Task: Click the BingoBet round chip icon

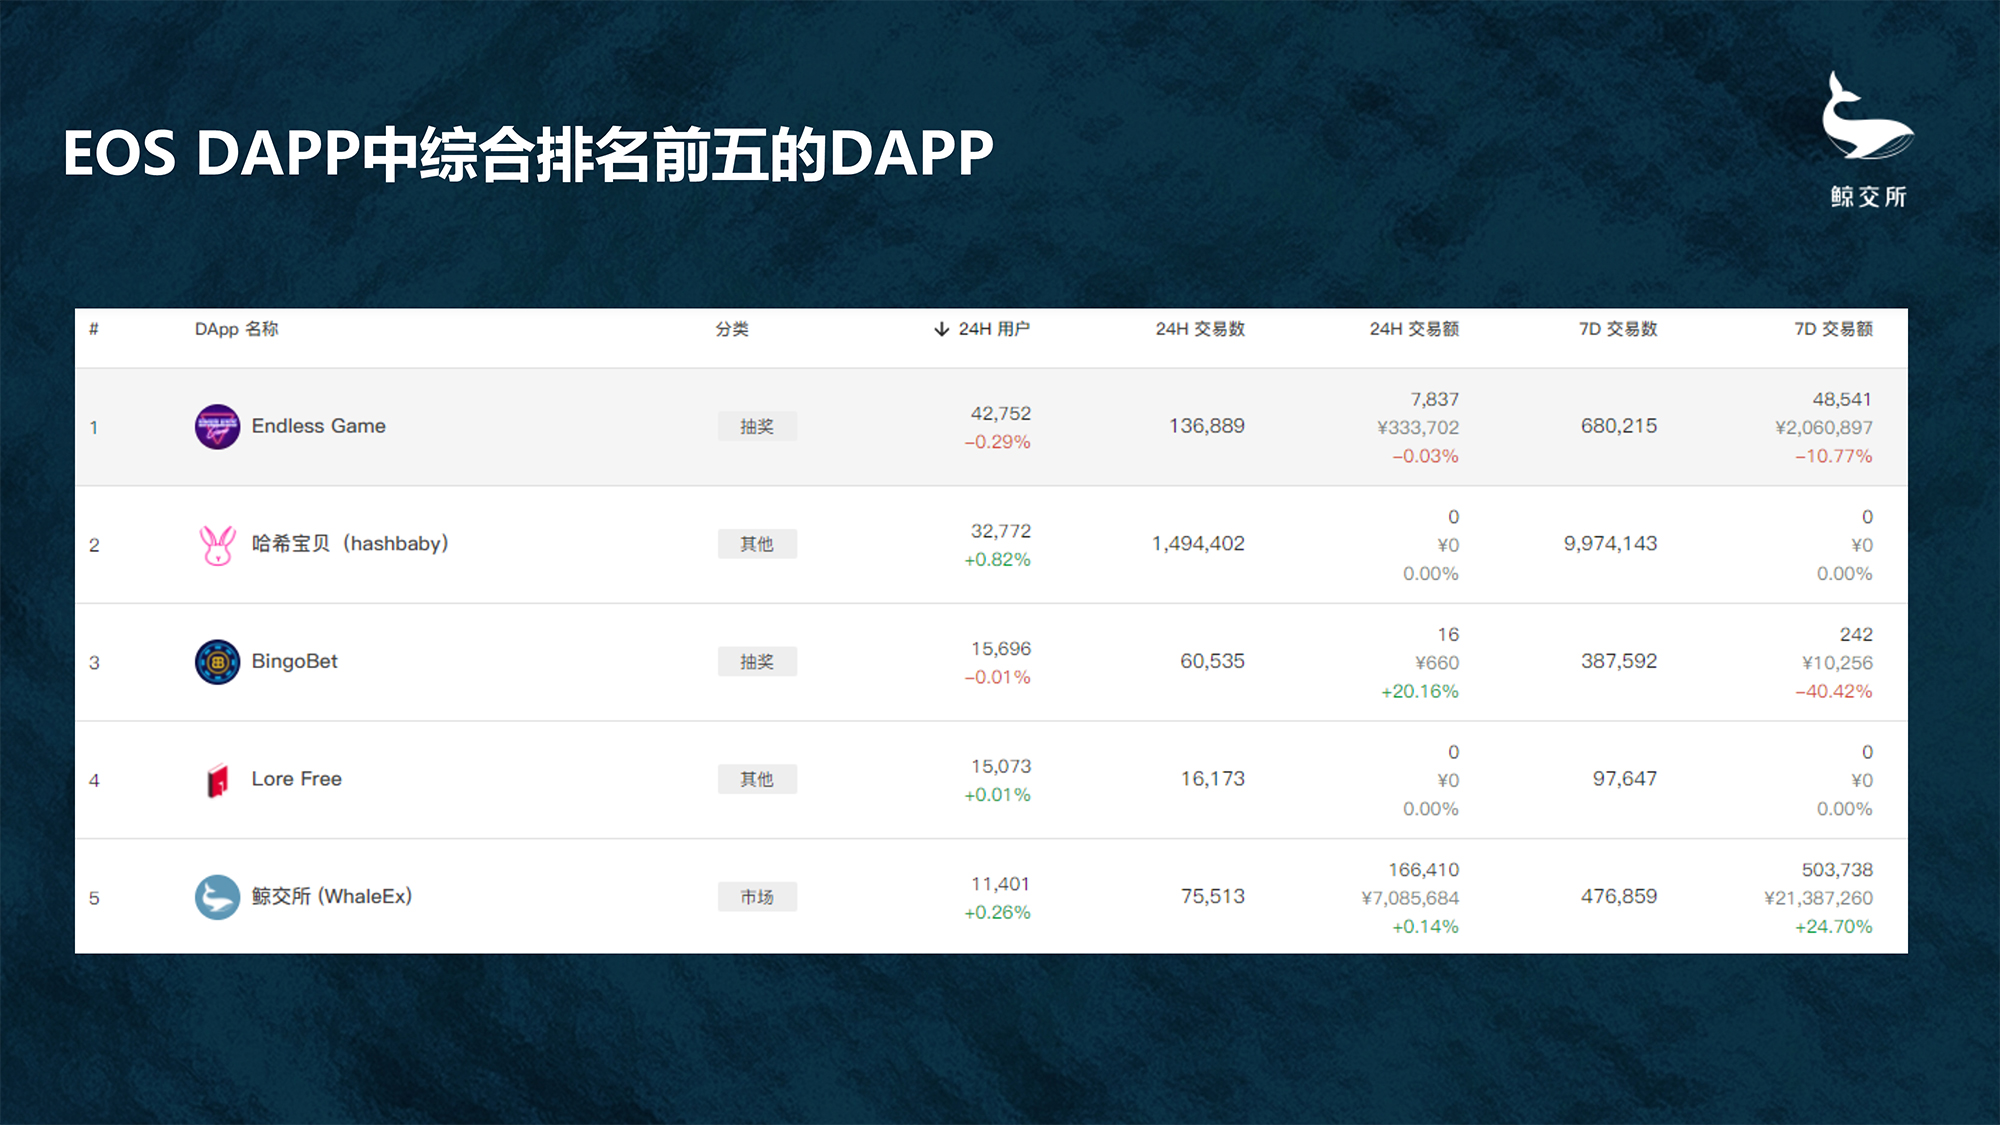Action: 217,662
